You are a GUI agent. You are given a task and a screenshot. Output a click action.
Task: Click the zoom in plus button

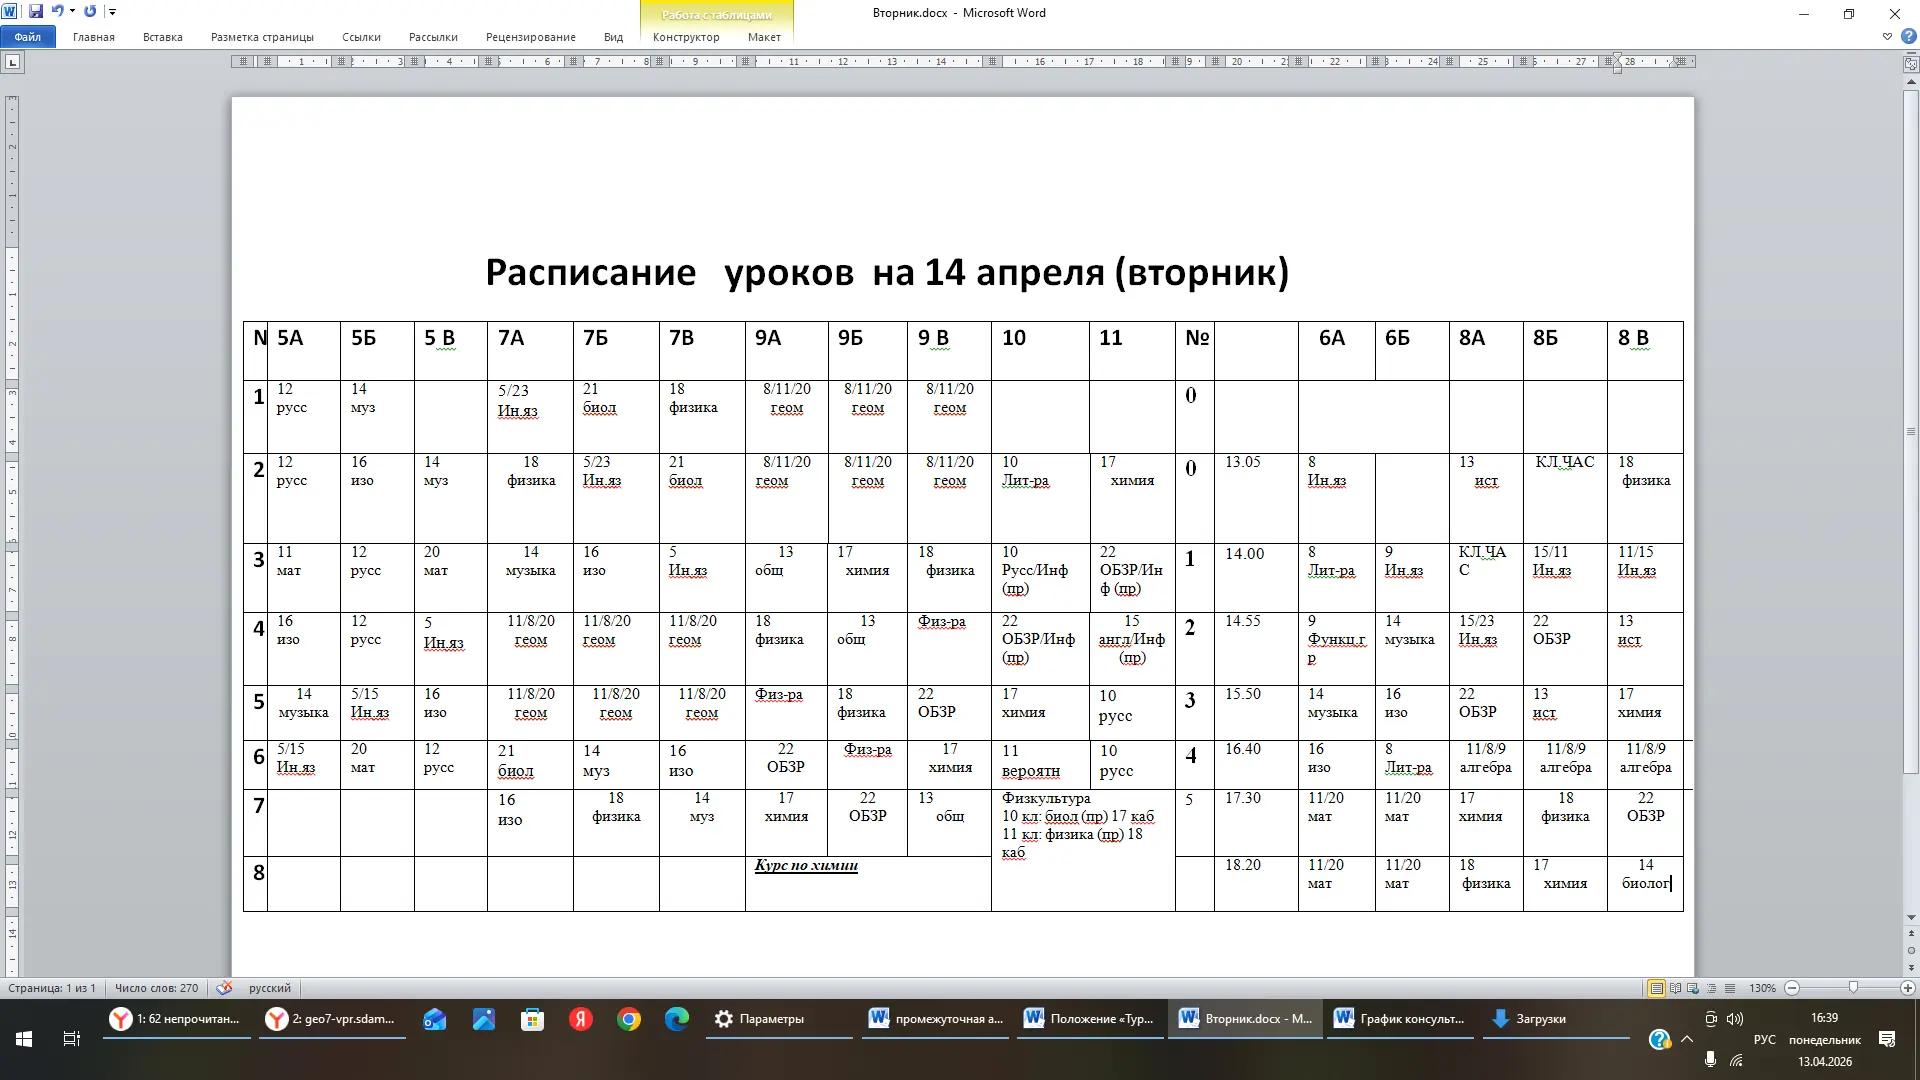[1907, 988]
